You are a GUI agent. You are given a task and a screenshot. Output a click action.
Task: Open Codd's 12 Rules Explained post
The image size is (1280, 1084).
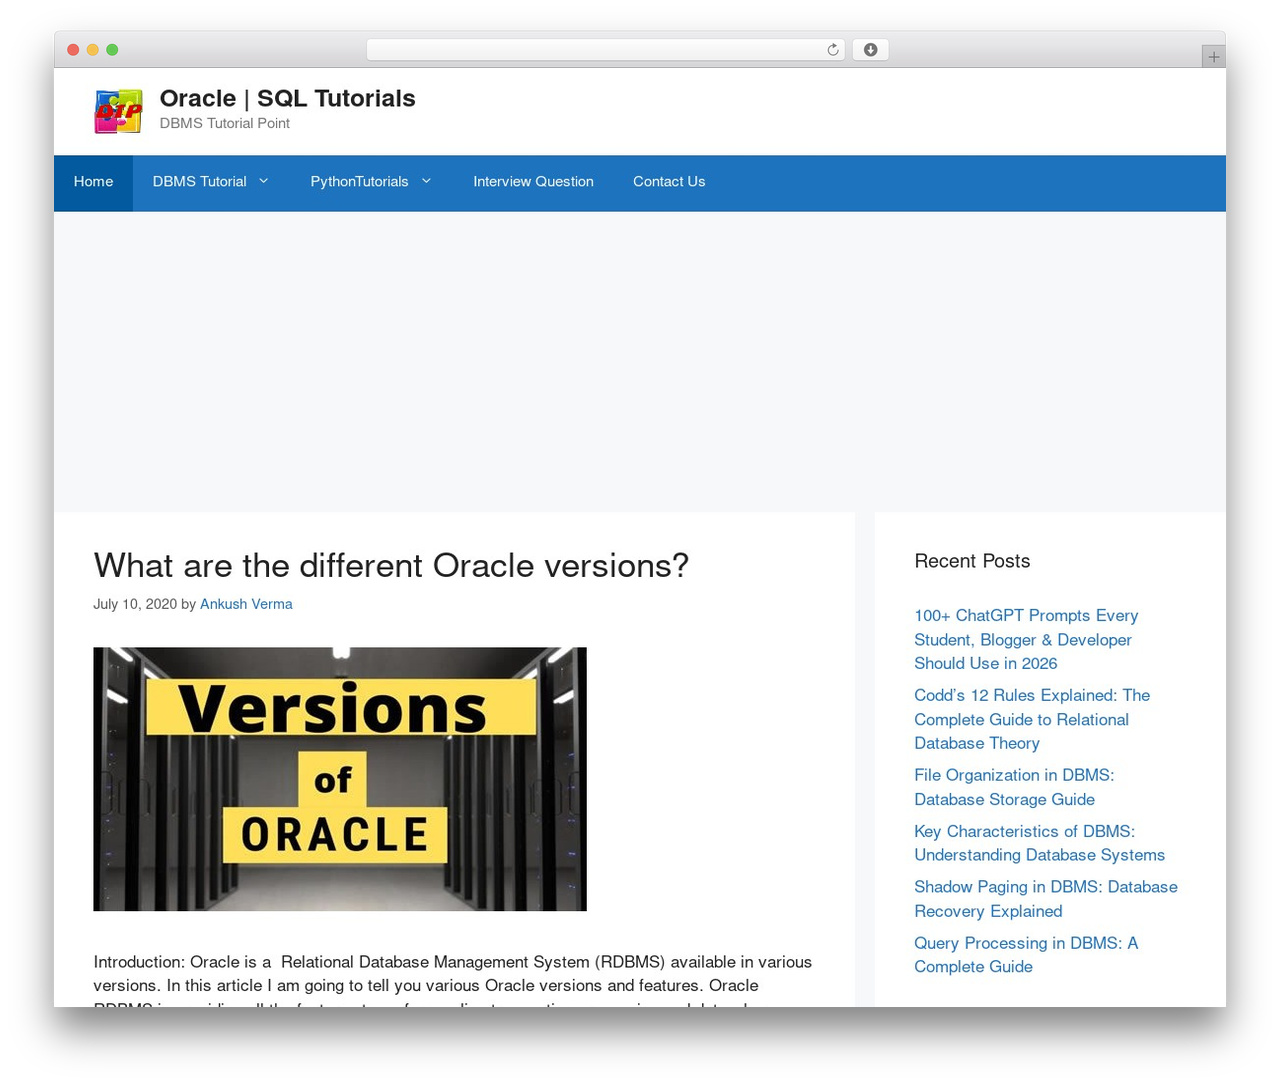pyautogui.click(x=1032, y=719)
